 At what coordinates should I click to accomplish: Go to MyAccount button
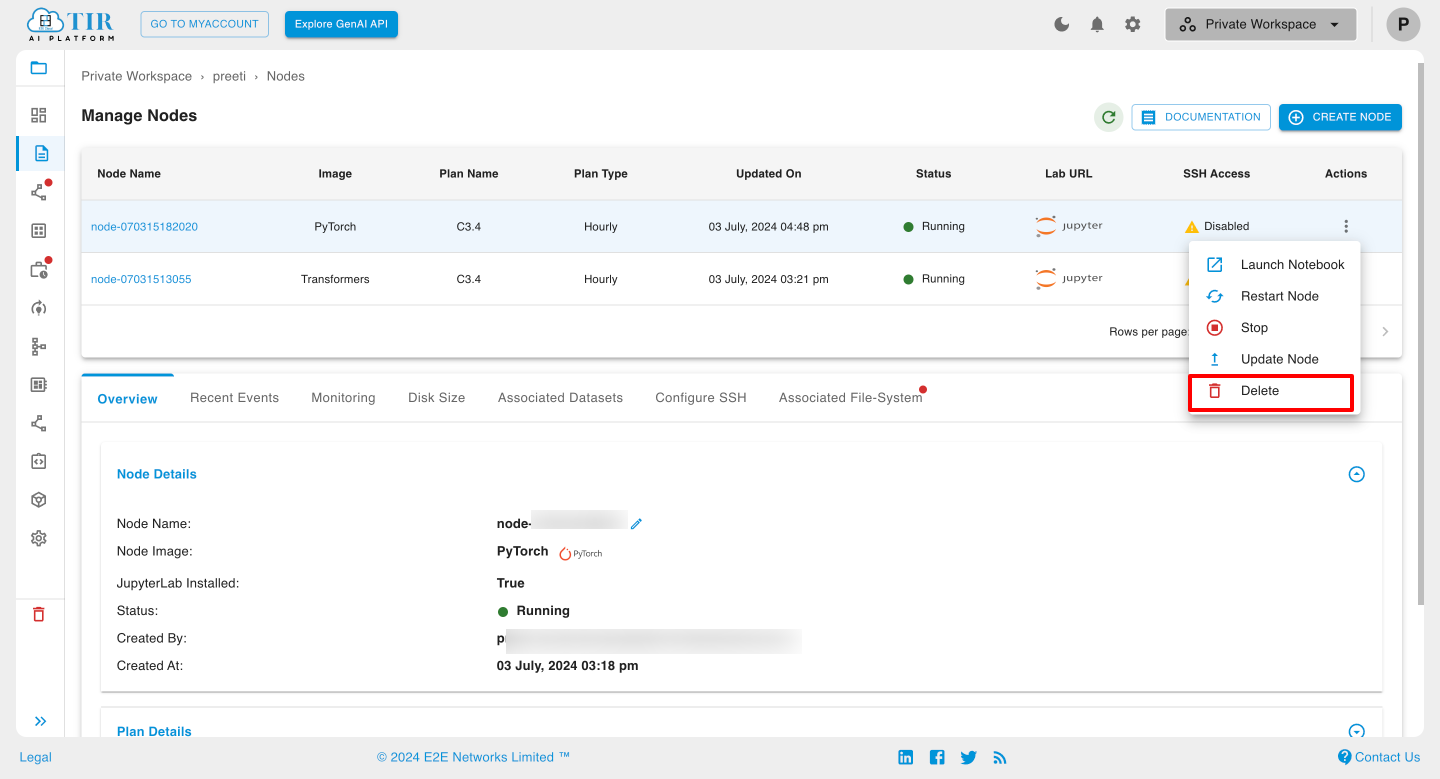205,24
